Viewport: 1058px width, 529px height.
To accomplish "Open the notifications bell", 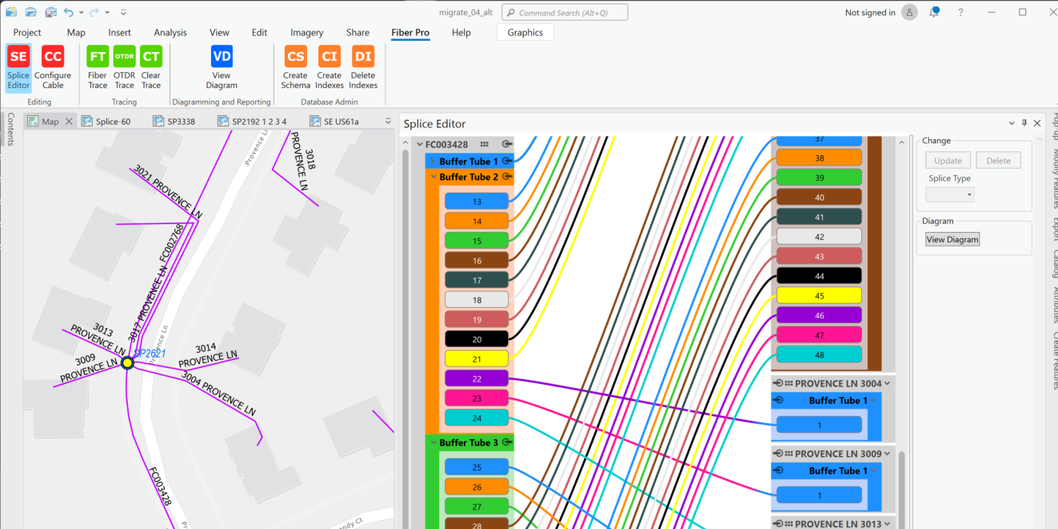I will (x=935, y=12).
